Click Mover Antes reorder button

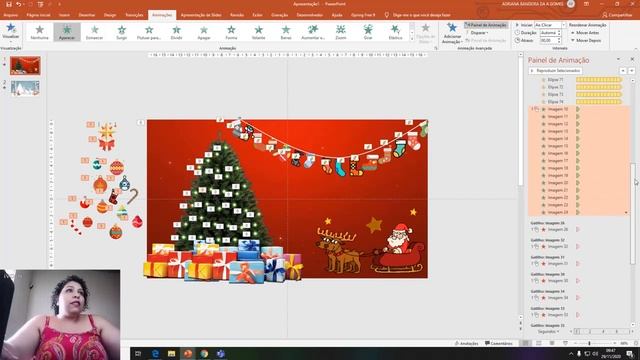[585, 33]
